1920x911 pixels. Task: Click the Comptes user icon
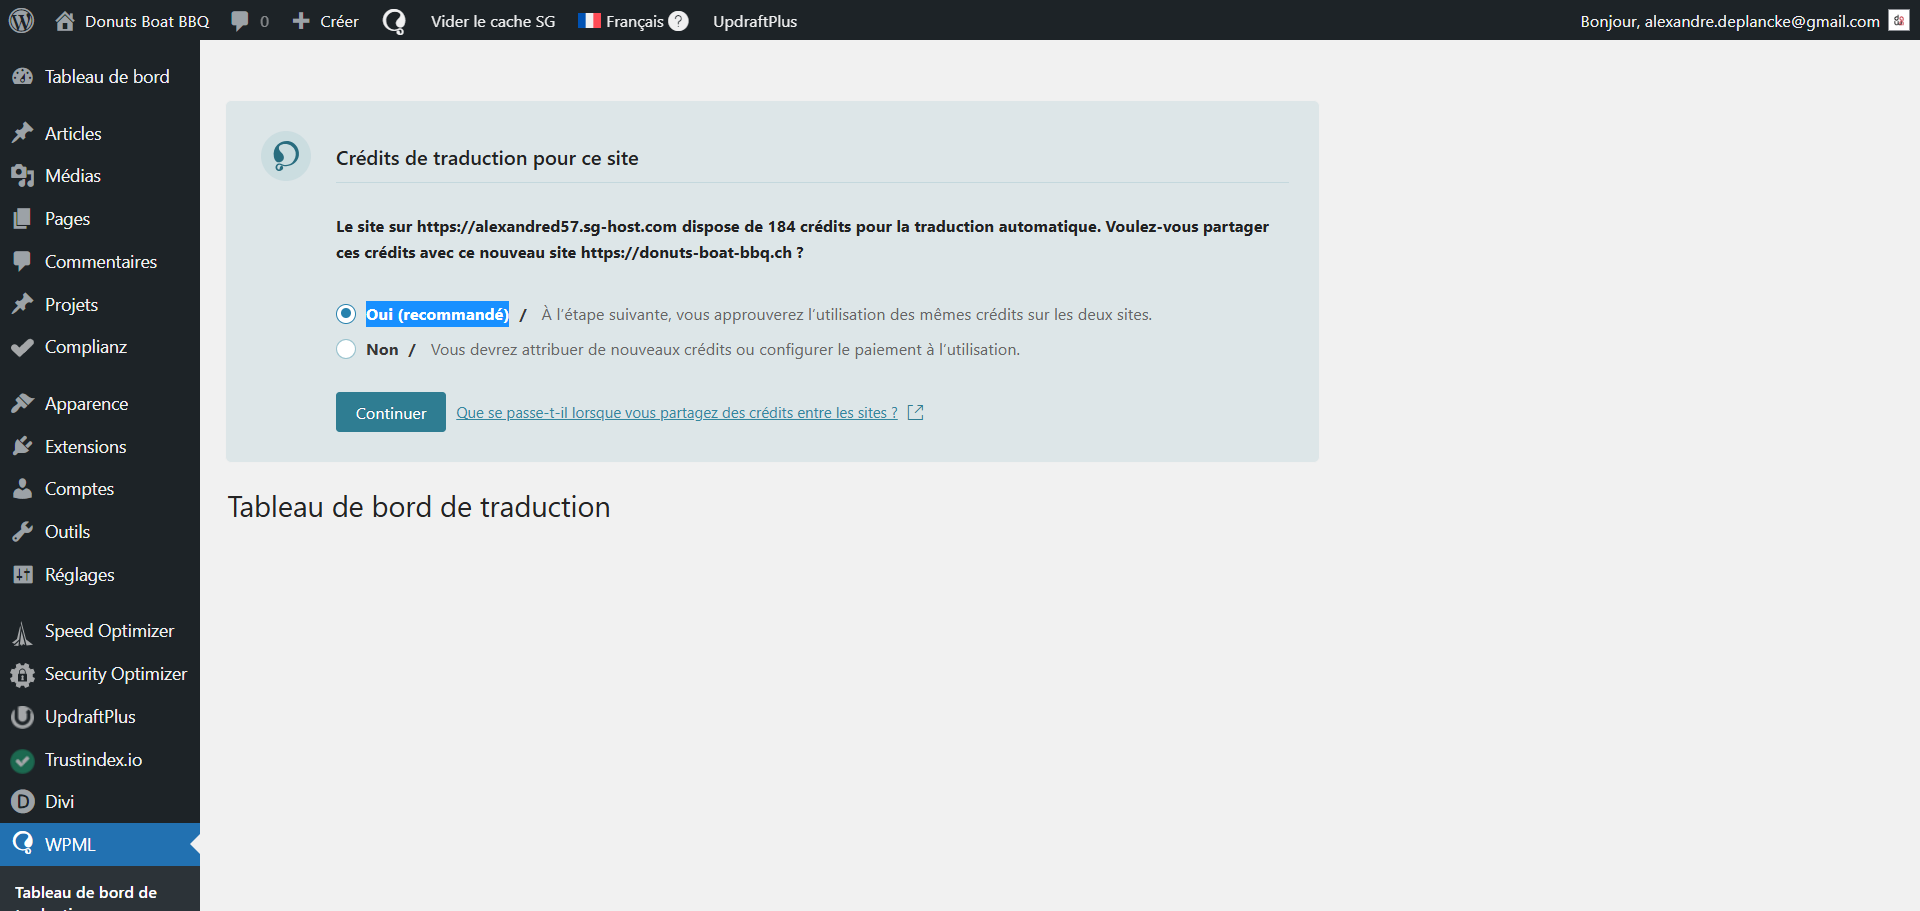click(x=22, y=489)
